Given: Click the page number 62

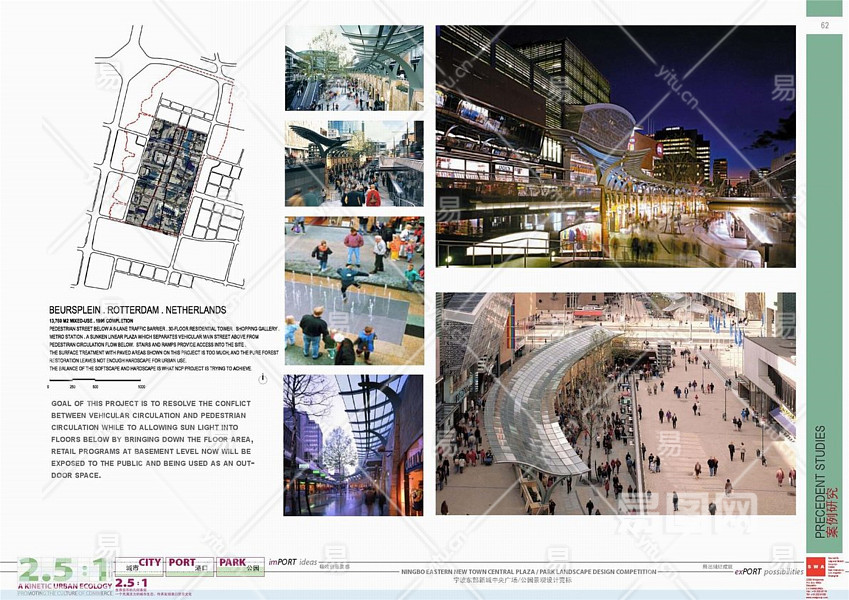Looking at the screenshot, I should 825,25.
